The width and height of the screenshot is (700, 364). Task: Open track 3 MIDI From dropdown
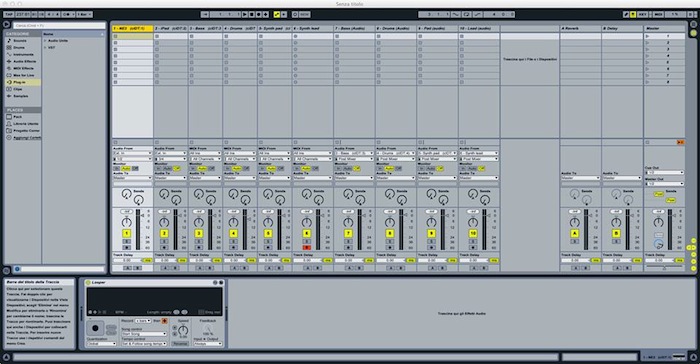[x=205, y=153]
